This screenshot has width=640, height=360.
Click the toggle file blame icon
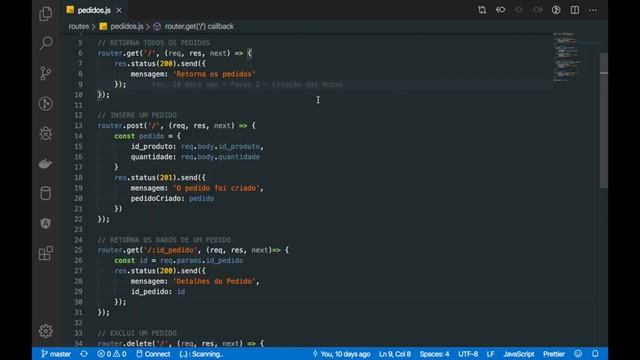[x=556, y=10]
